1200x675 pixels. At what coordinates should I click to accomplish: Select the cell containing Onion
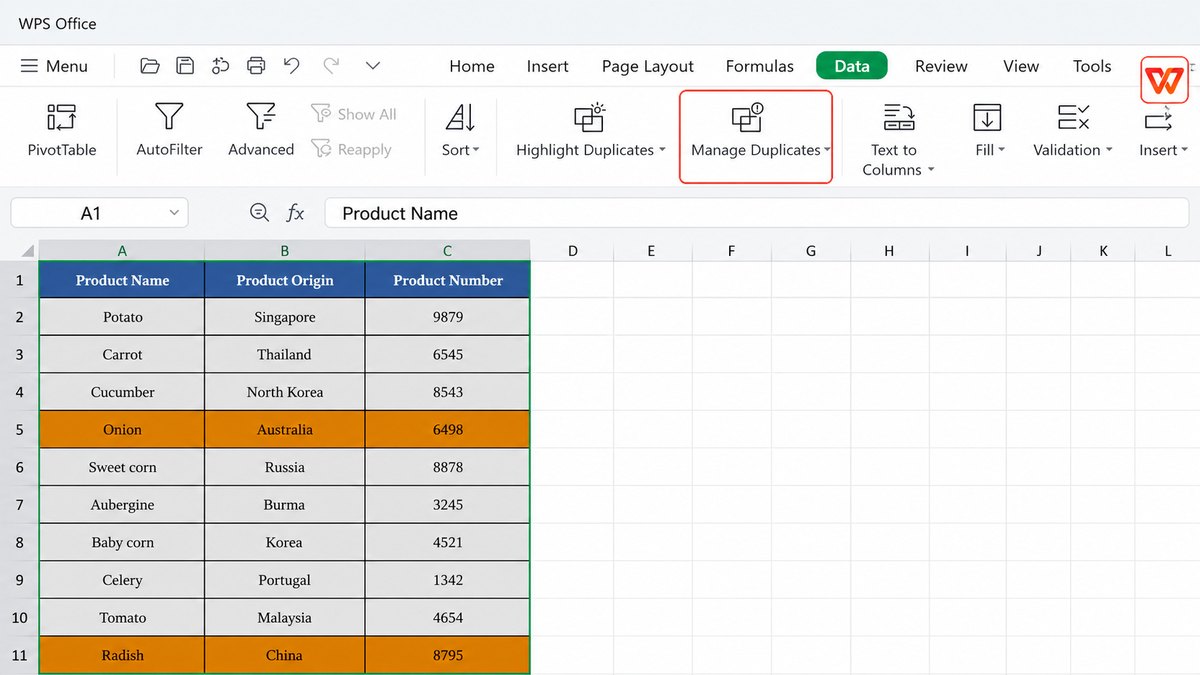[x=122, y=430]
